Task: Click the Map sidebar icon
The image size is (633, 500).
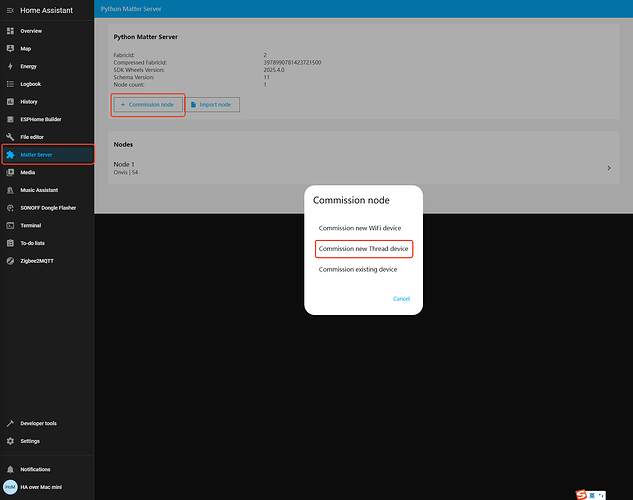Action: (10, 48)
